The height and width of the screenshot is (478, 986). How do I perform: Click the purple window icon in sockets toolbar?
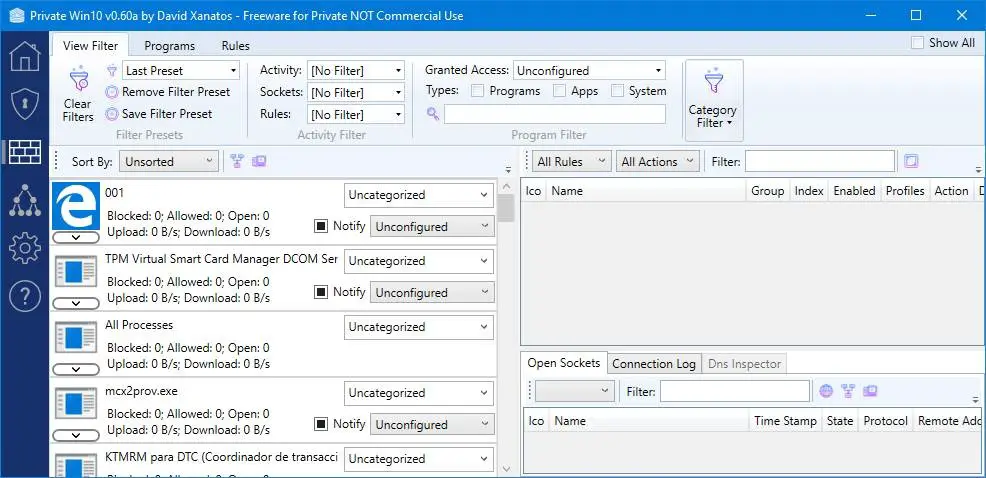(870, 391)
